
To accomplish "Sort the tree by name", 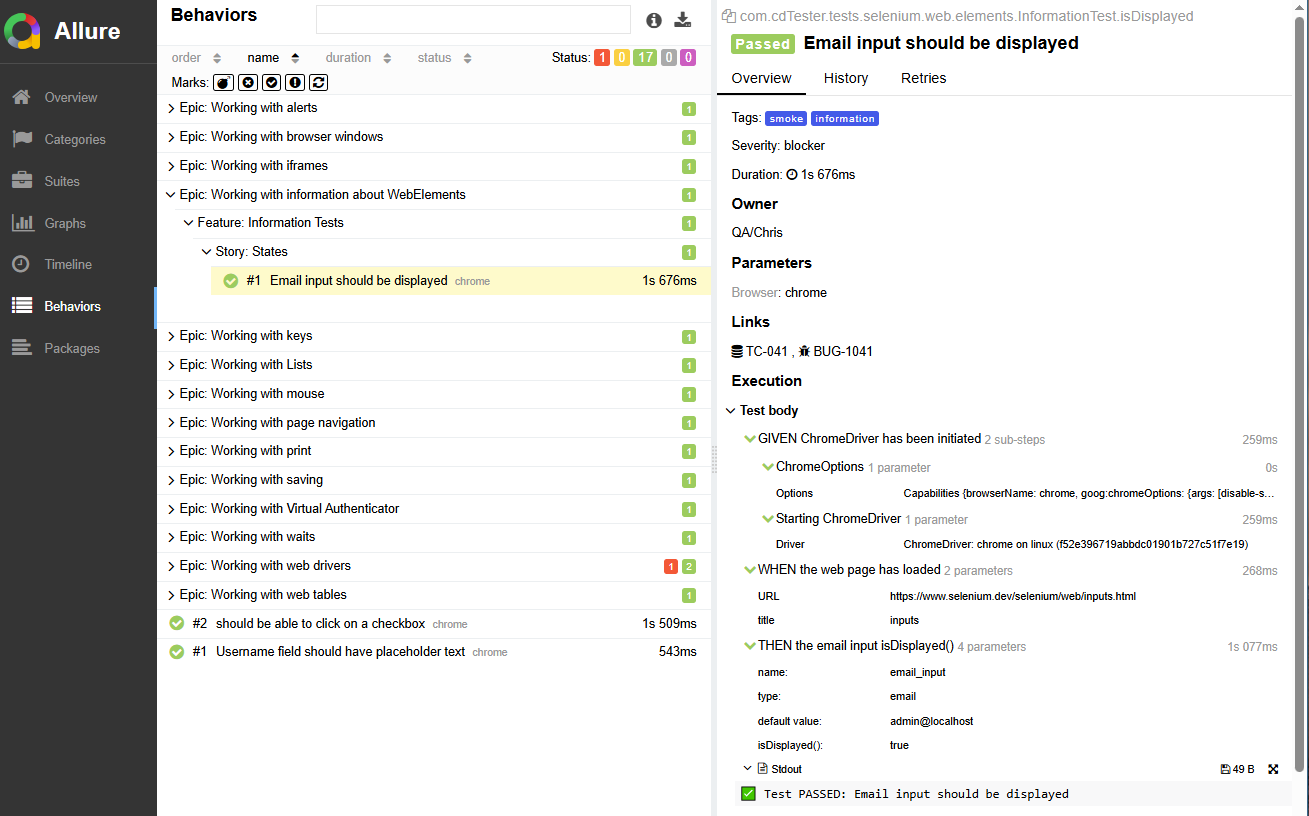I will coord(273,58).
